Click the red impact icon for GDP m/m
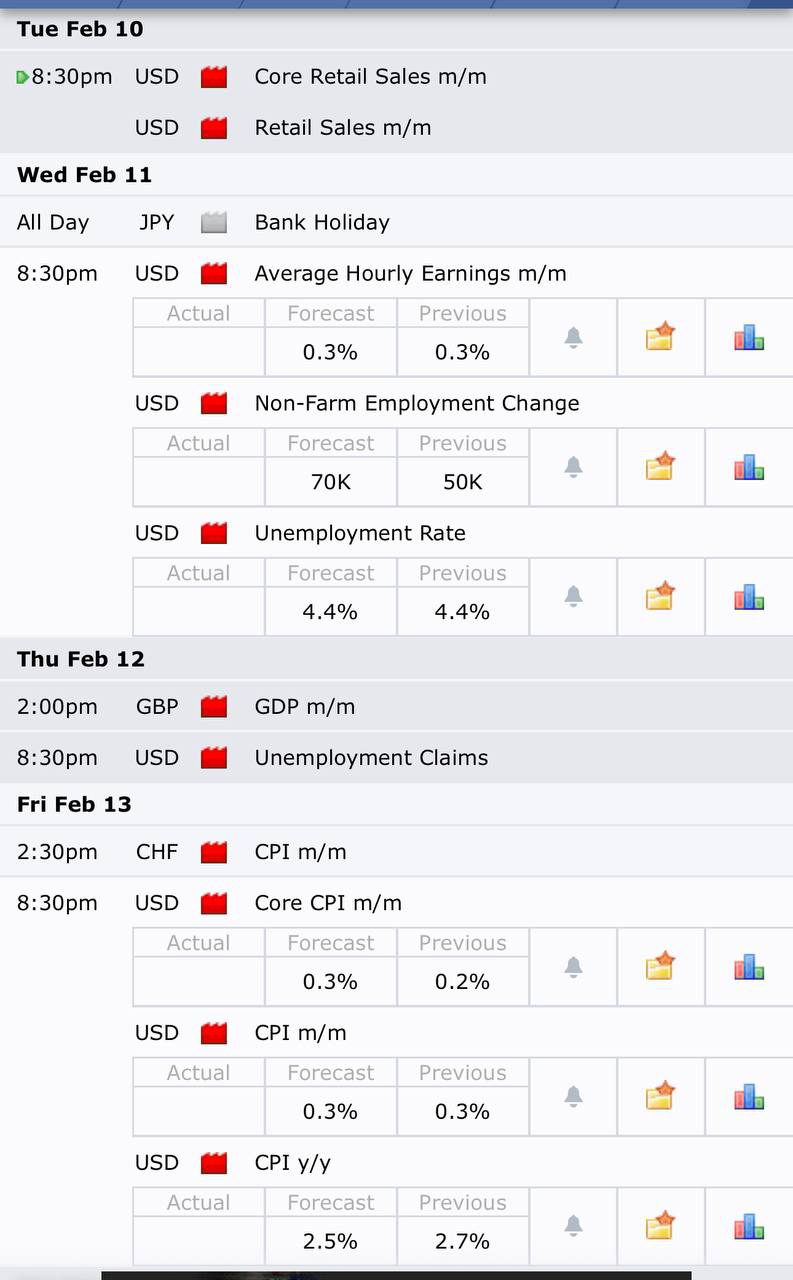Screen dimensions: 793x1280 (x=214, y=707)
